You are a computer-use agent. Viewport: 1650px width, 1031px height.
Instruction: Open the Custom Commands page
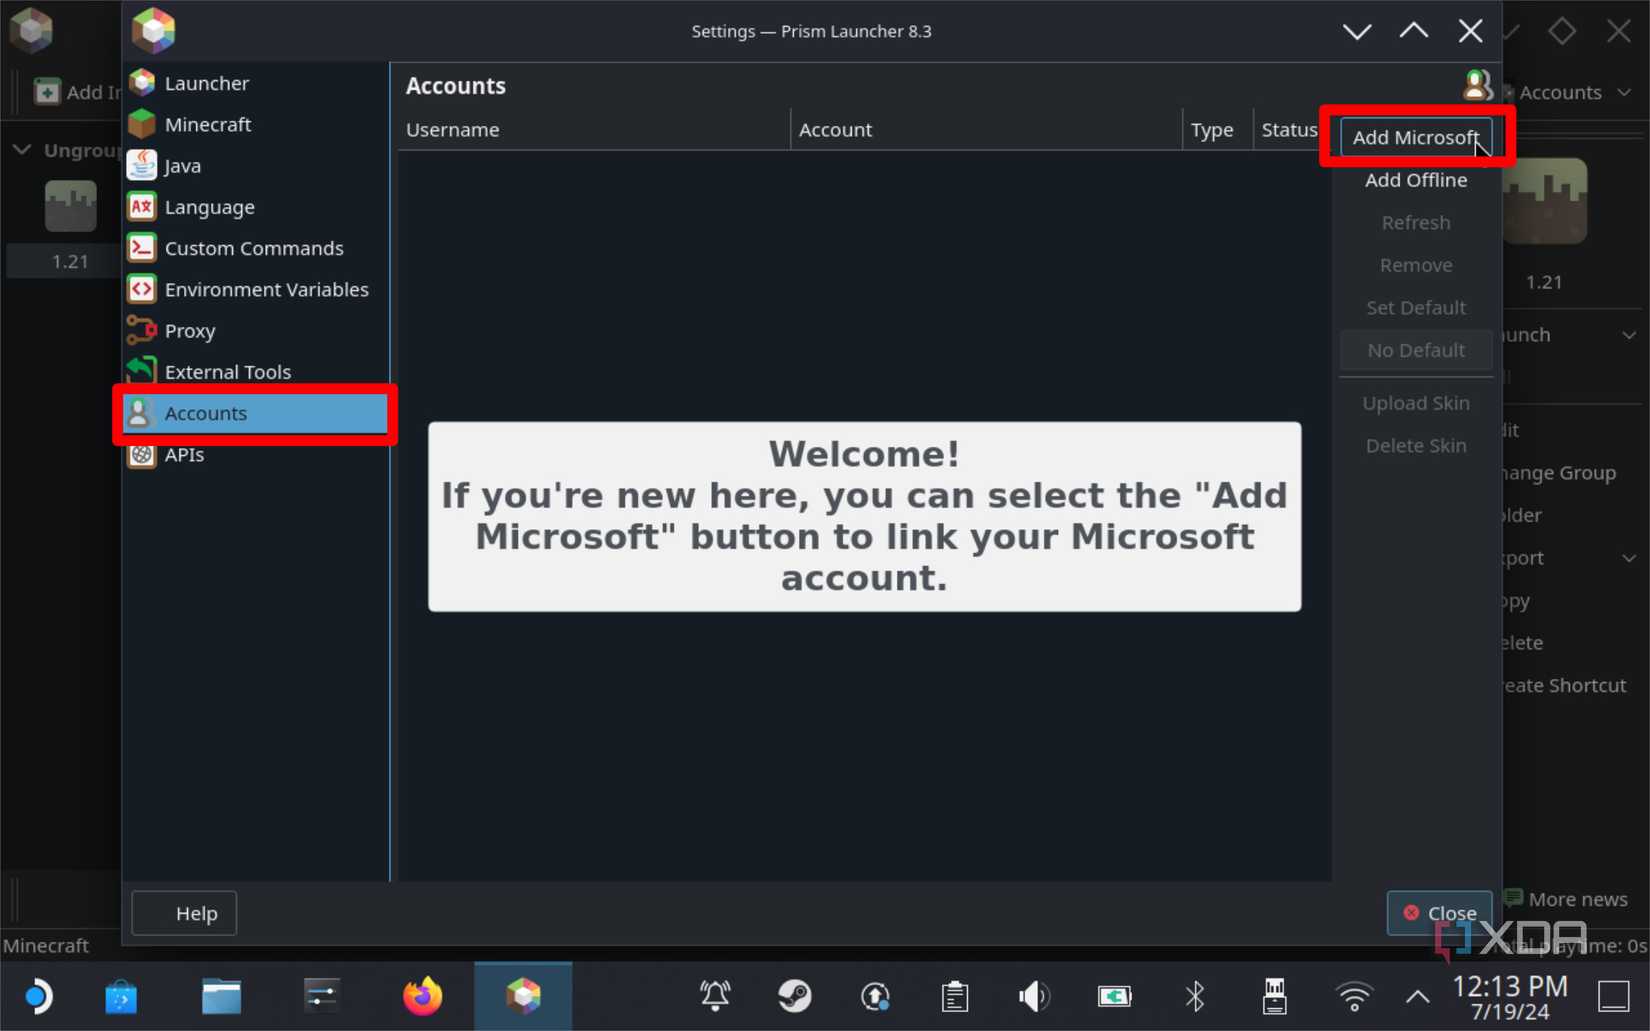(256, 248)
